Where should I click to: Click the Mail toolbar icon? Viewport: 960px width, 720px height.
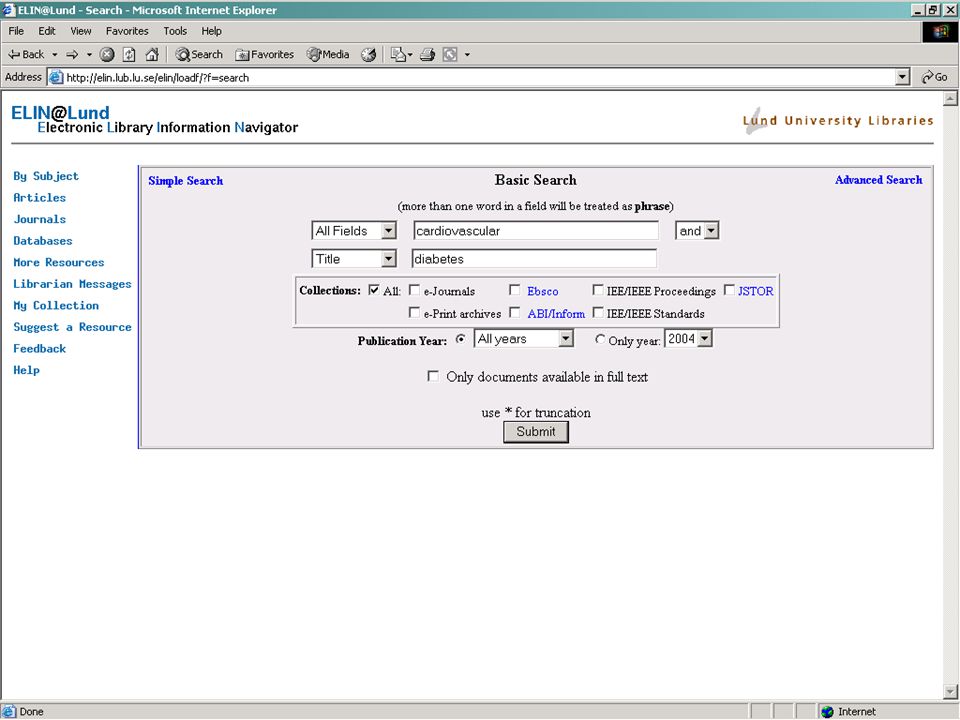pos(398,54)
